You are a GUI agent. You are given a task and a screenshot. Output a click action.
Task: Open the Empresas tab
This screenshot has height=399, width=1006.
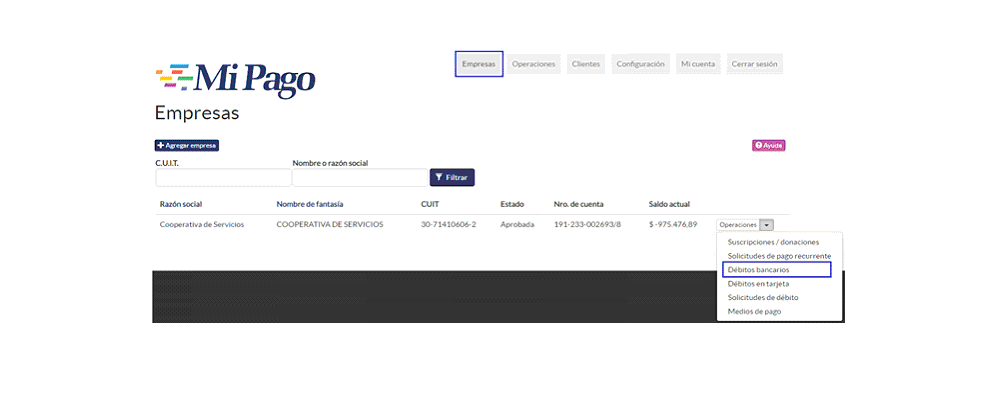479,64
